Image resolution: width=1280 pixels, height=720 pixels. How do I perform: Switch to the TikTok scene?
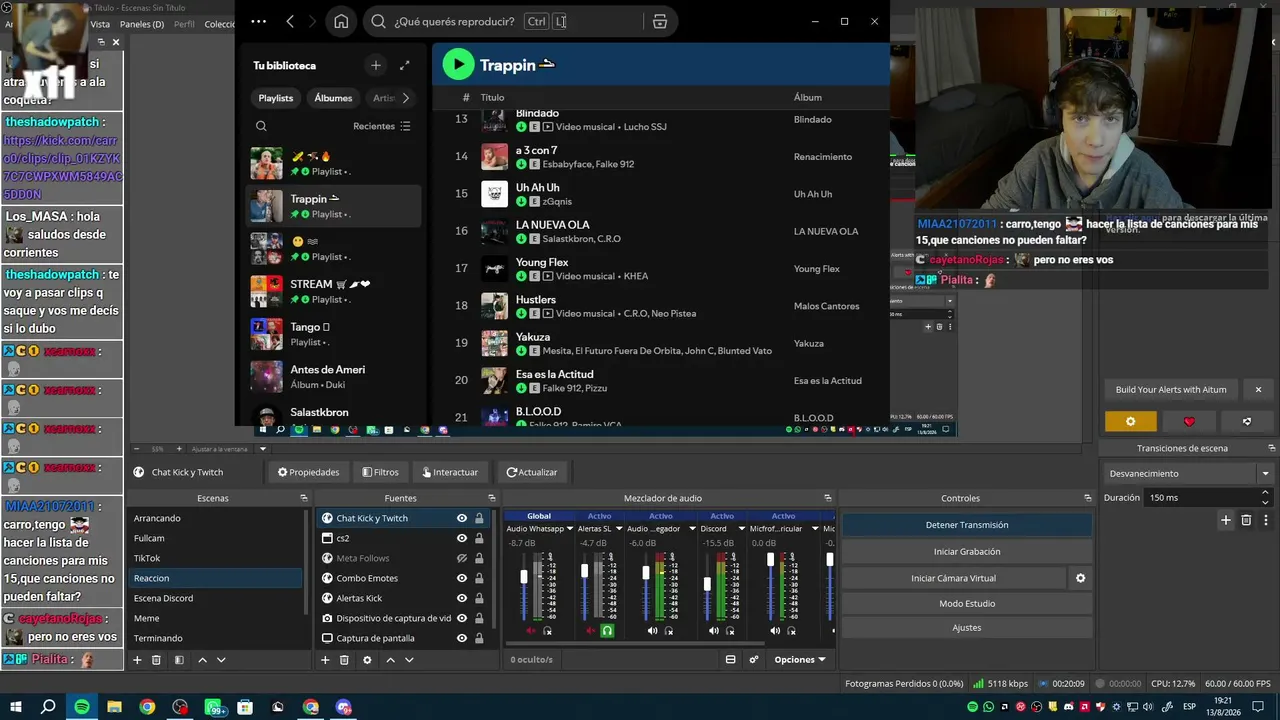[216, 558]
